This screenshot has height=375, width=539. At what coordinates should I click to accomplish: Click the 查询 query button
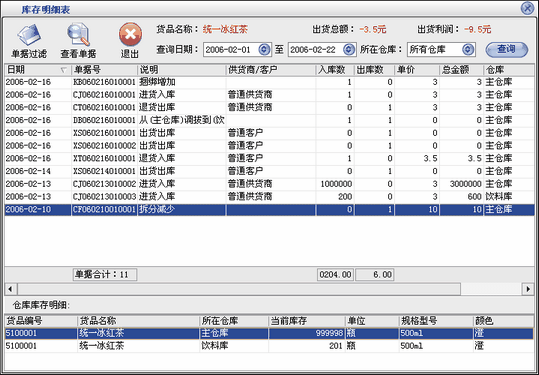pyautogui.click(x=507, y=49)
